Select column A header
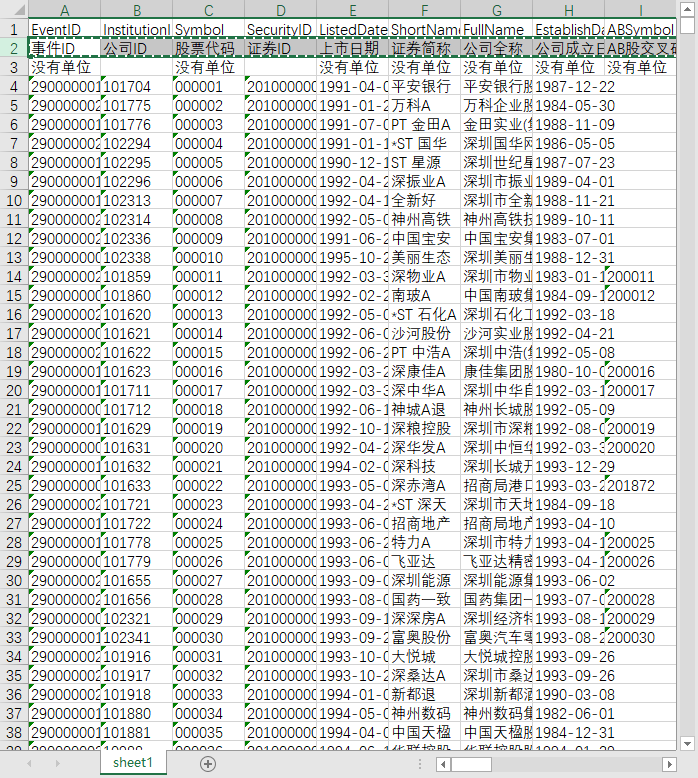This screenshot has height=778, width=698. (64, 10)
